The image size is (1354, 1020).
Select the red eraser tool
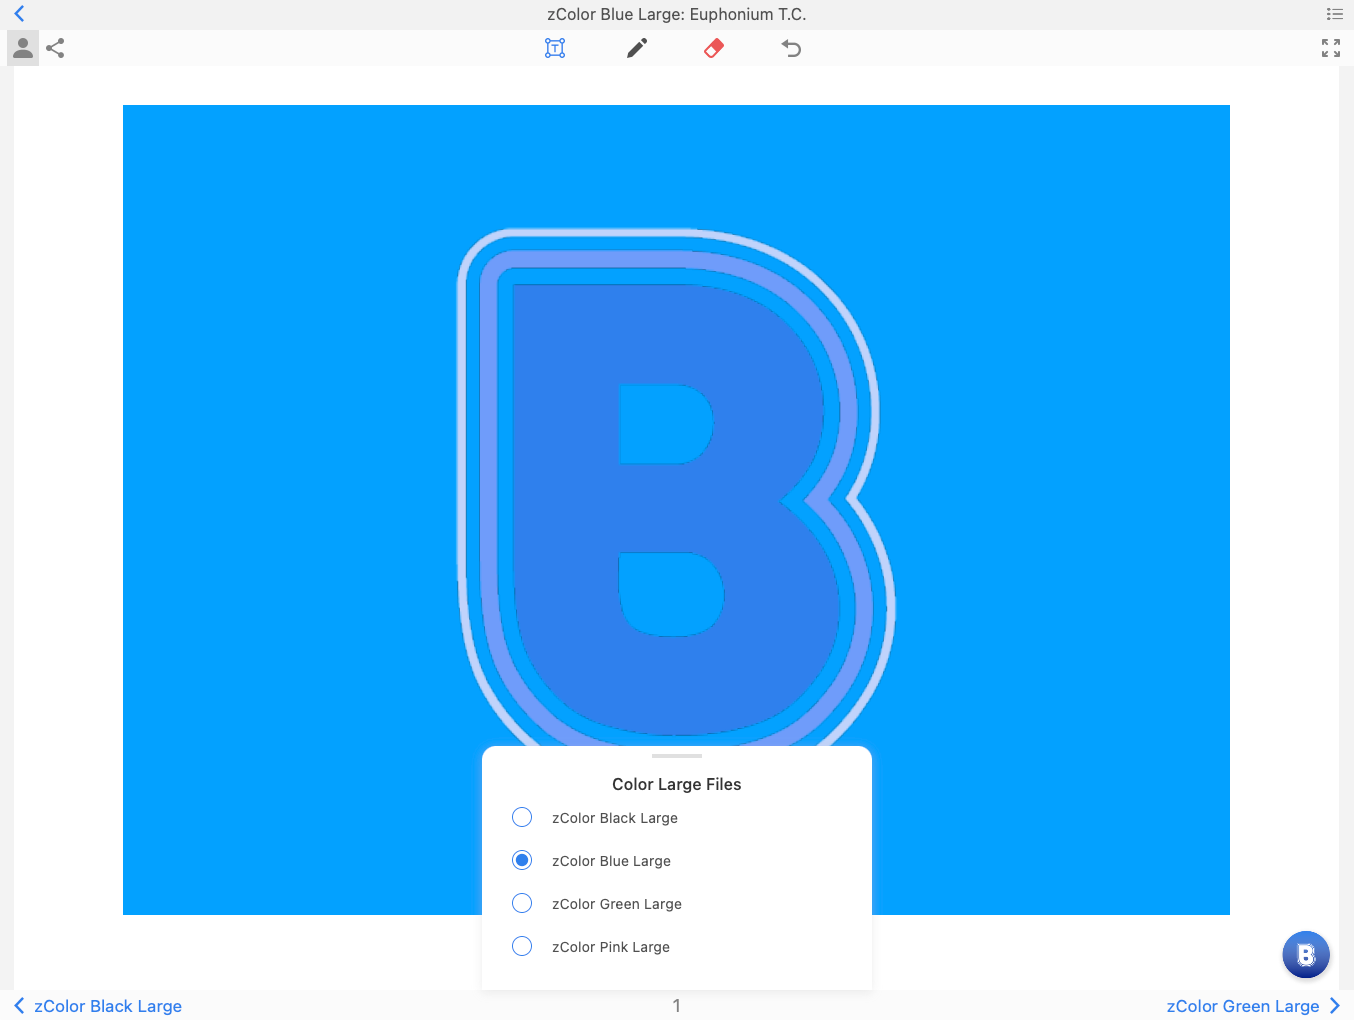tap(714, 48)
